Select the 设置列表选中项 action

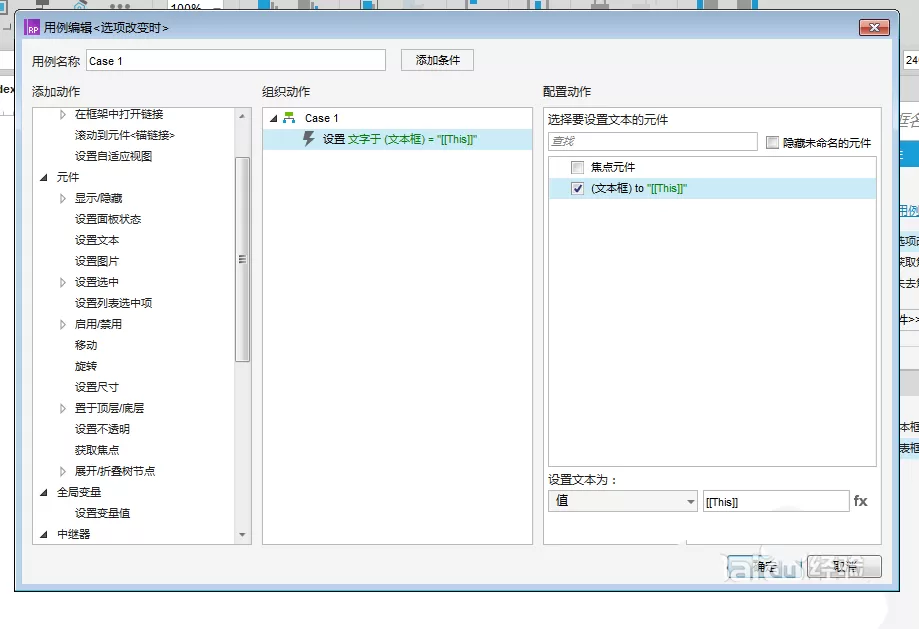tap(113, 303)
